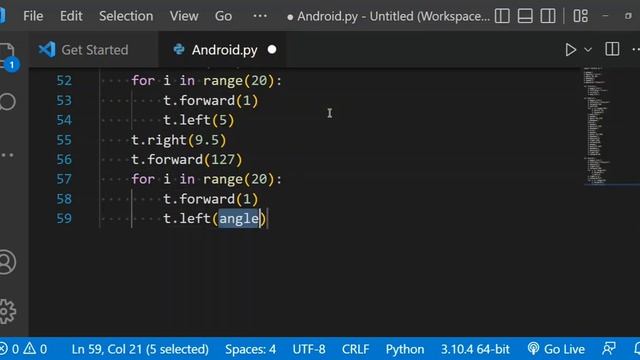640x360 pixels.
Task: Click line 57 for loop statement
Action: pos(207,179)
